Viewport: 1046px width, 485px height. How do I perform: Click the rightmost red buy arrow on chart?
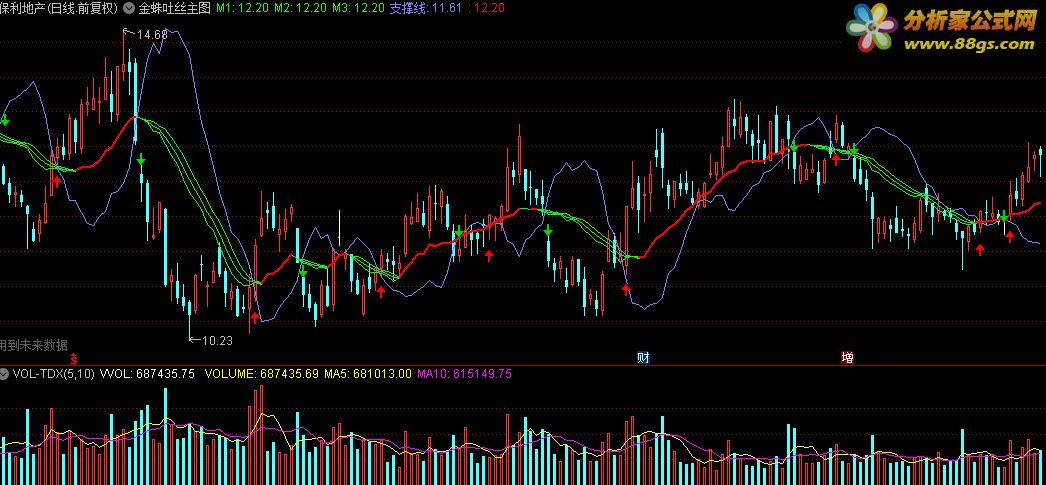point(1010,236)
